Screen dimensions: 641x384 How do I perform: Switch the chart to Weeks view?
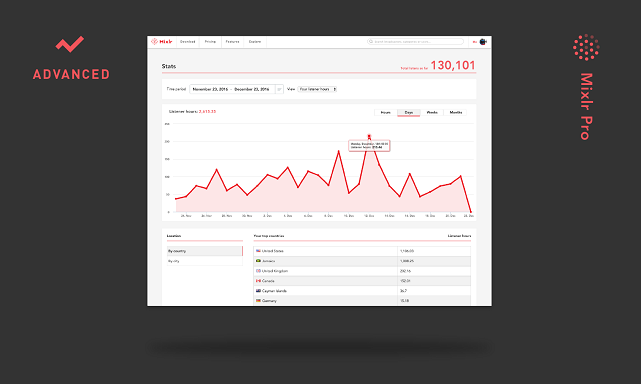point(432,112)
